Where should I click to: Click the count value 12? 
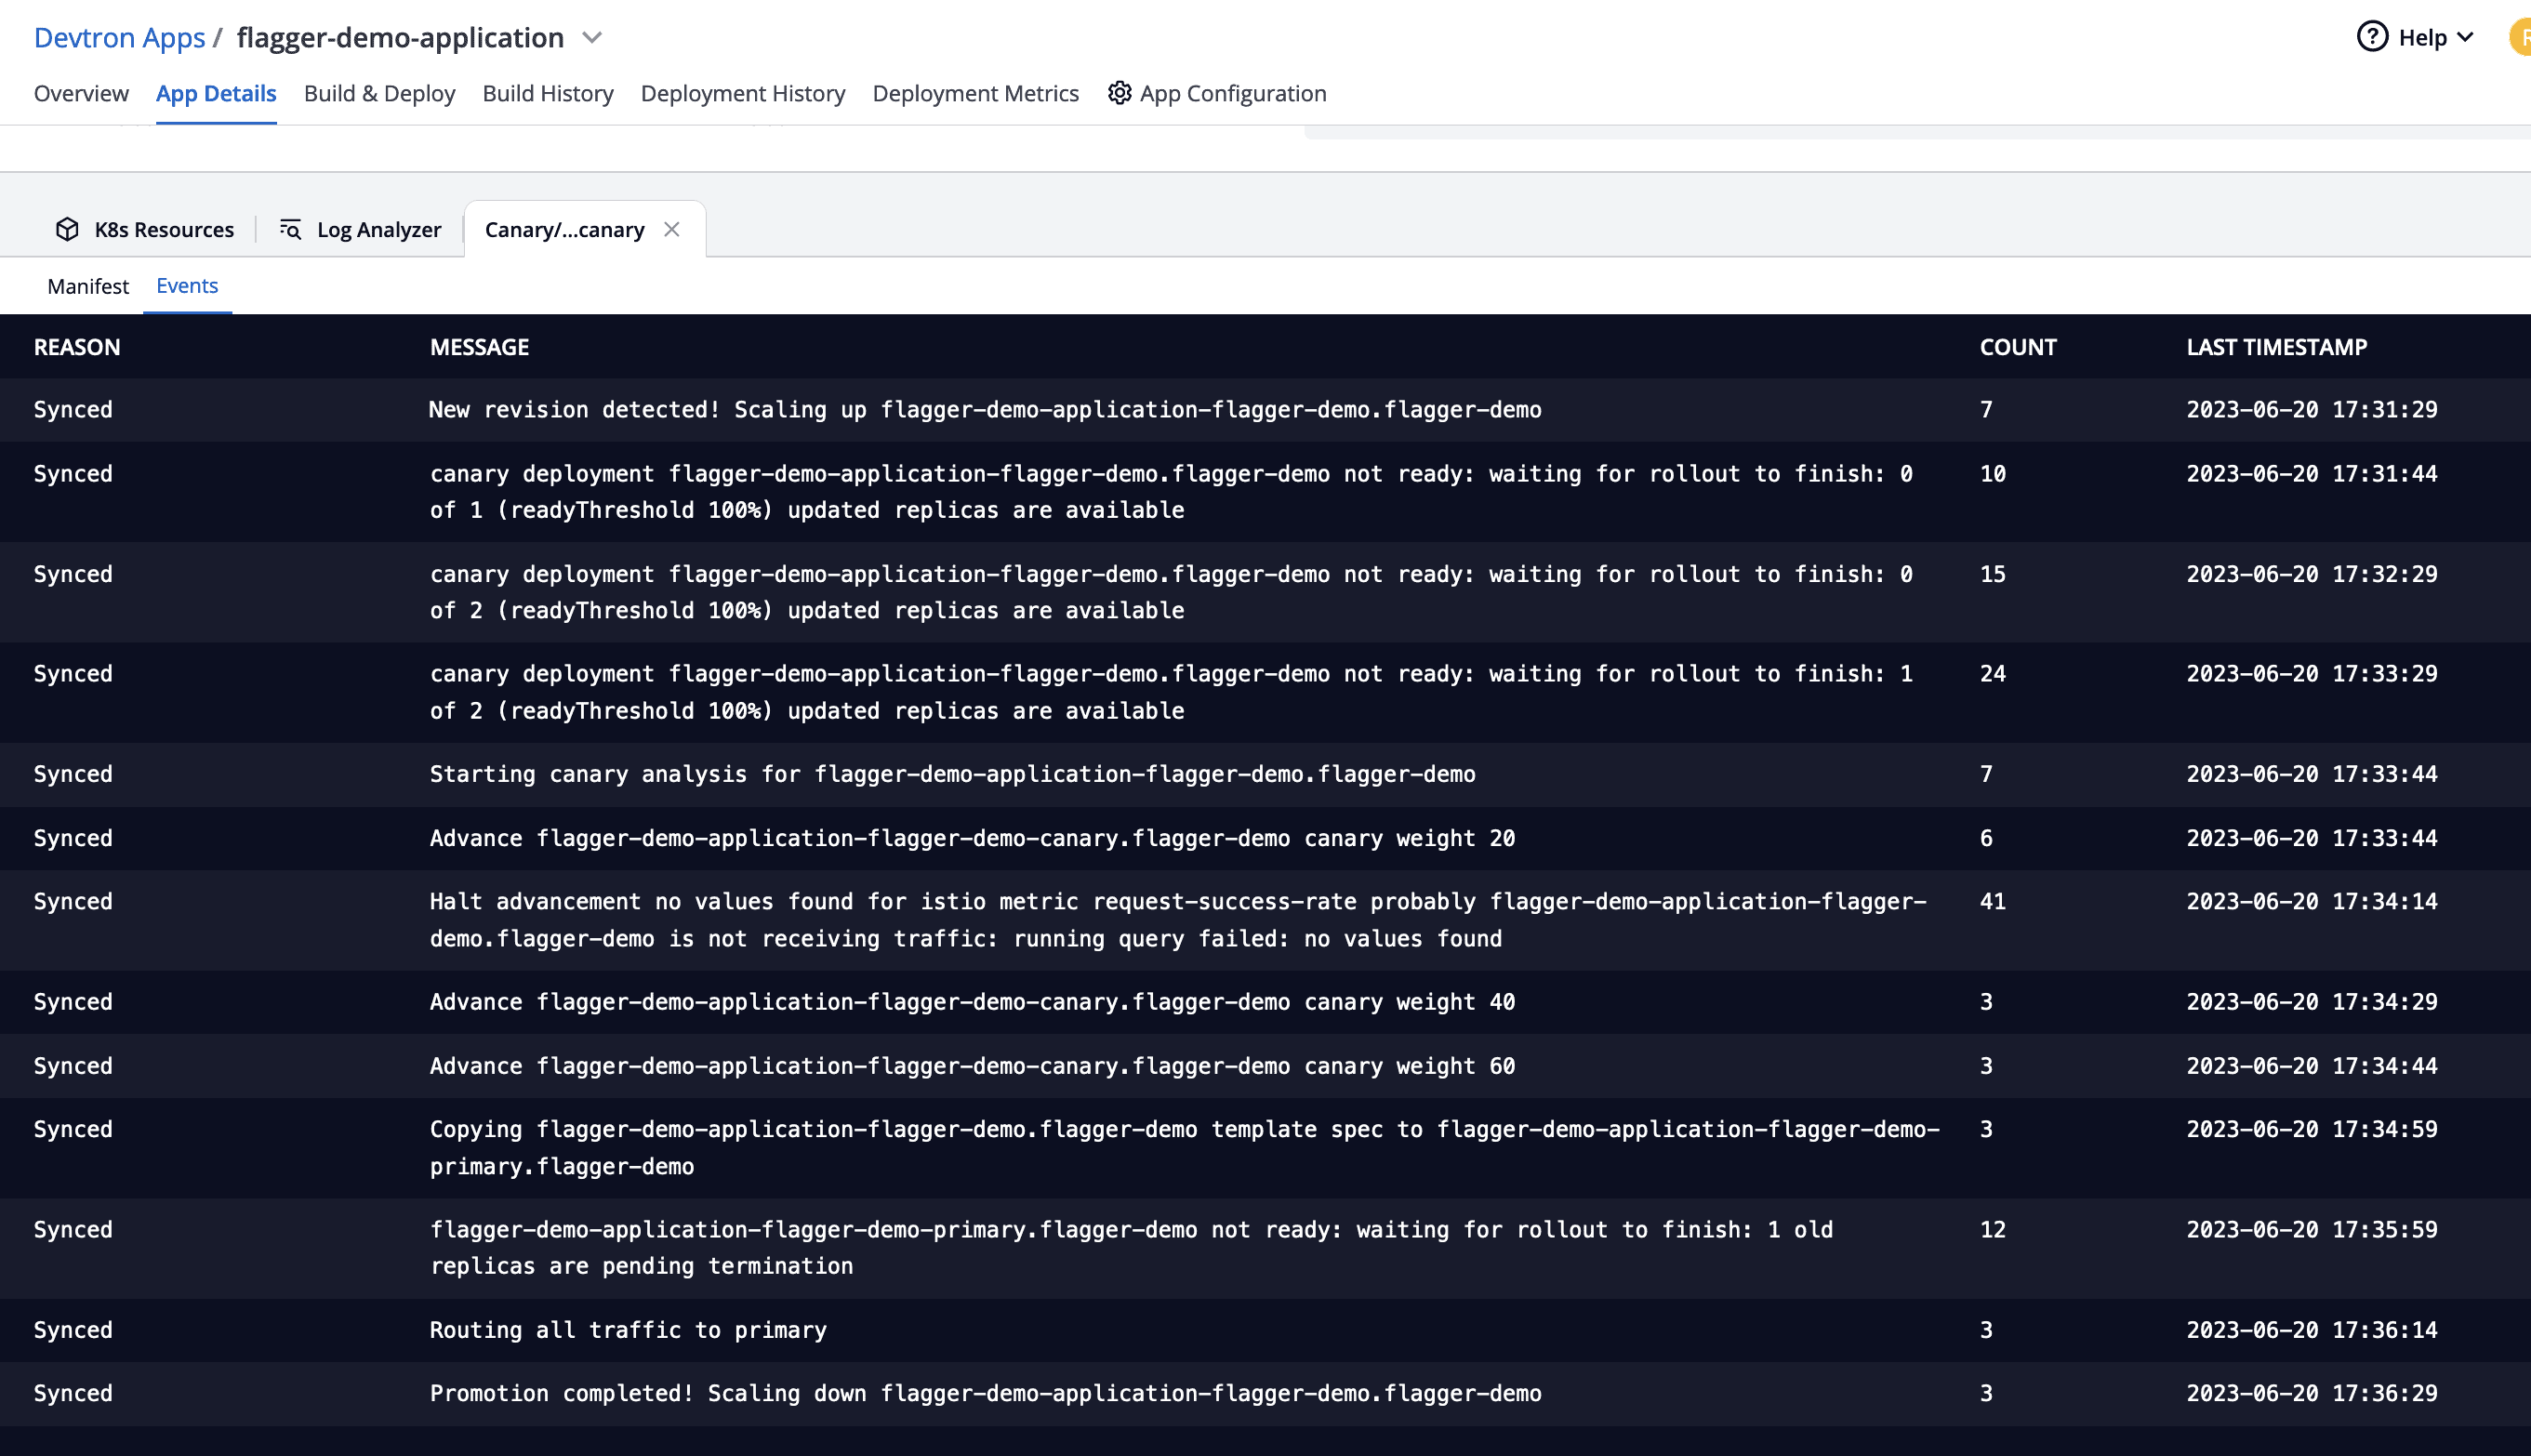coord(1993,1229)
